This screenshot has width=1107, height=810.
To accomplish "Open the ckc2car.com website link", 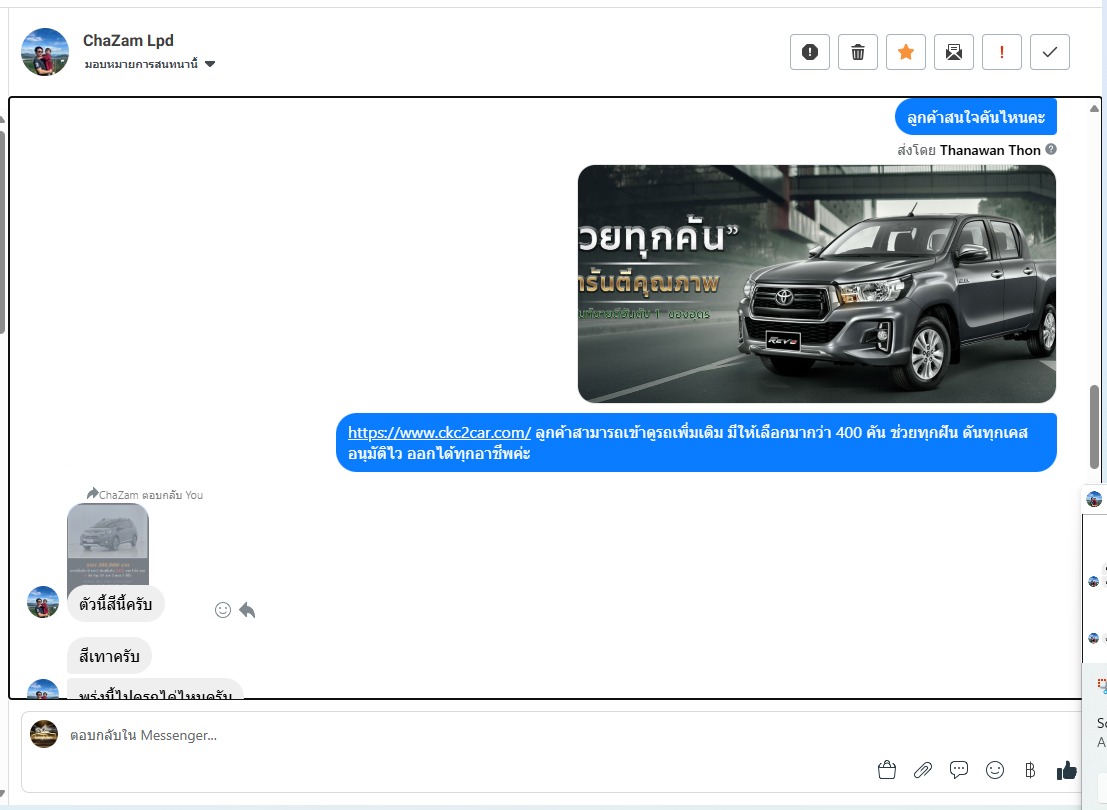I will click(439, 433).
